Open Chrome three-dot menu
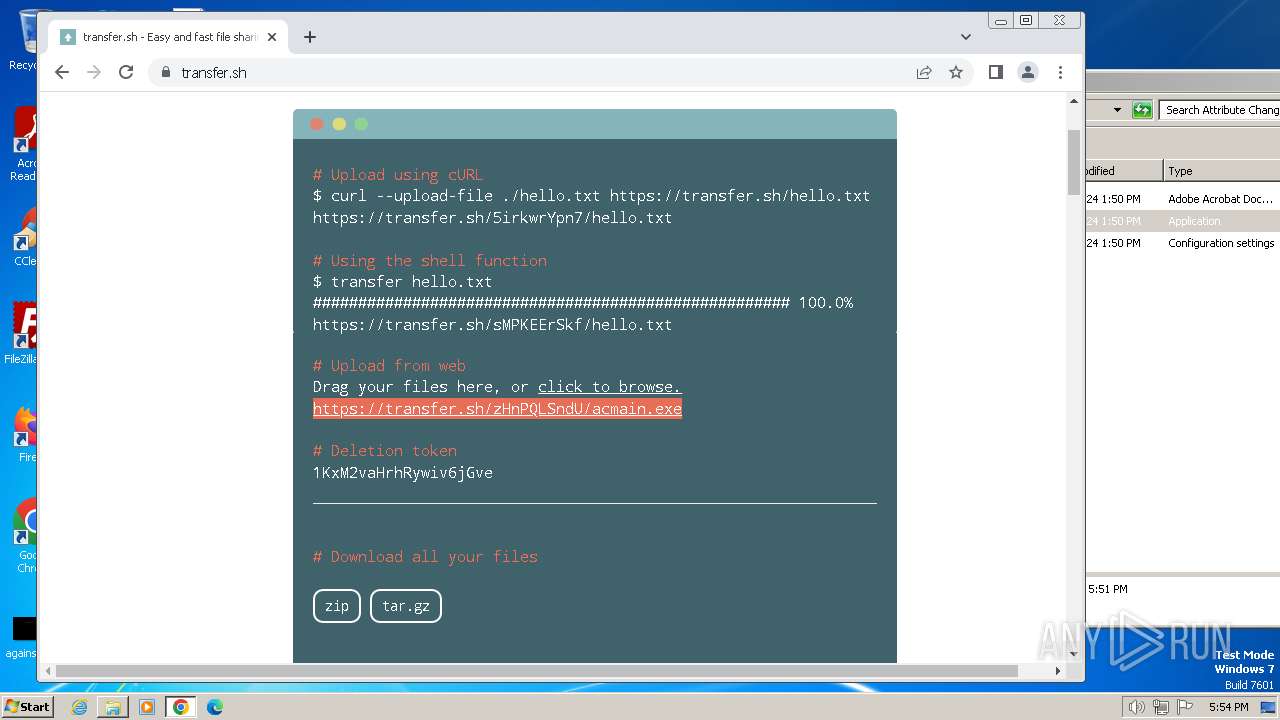The height and width of the screenshot is (720, 1280). coord(1060,72)
